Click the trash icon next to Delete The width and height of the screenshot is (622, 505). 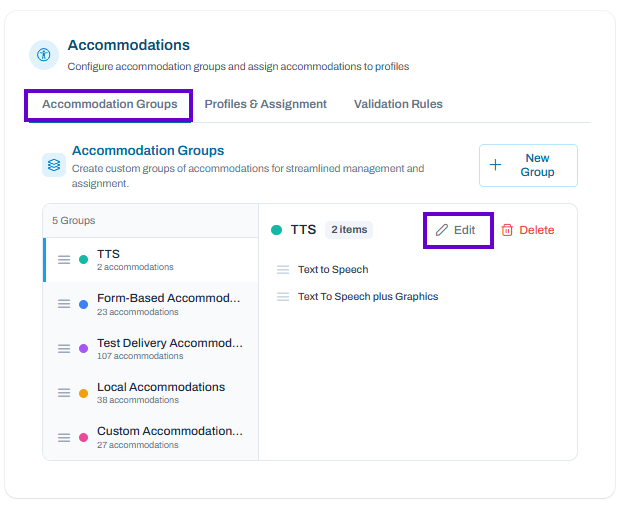point(507,230)
